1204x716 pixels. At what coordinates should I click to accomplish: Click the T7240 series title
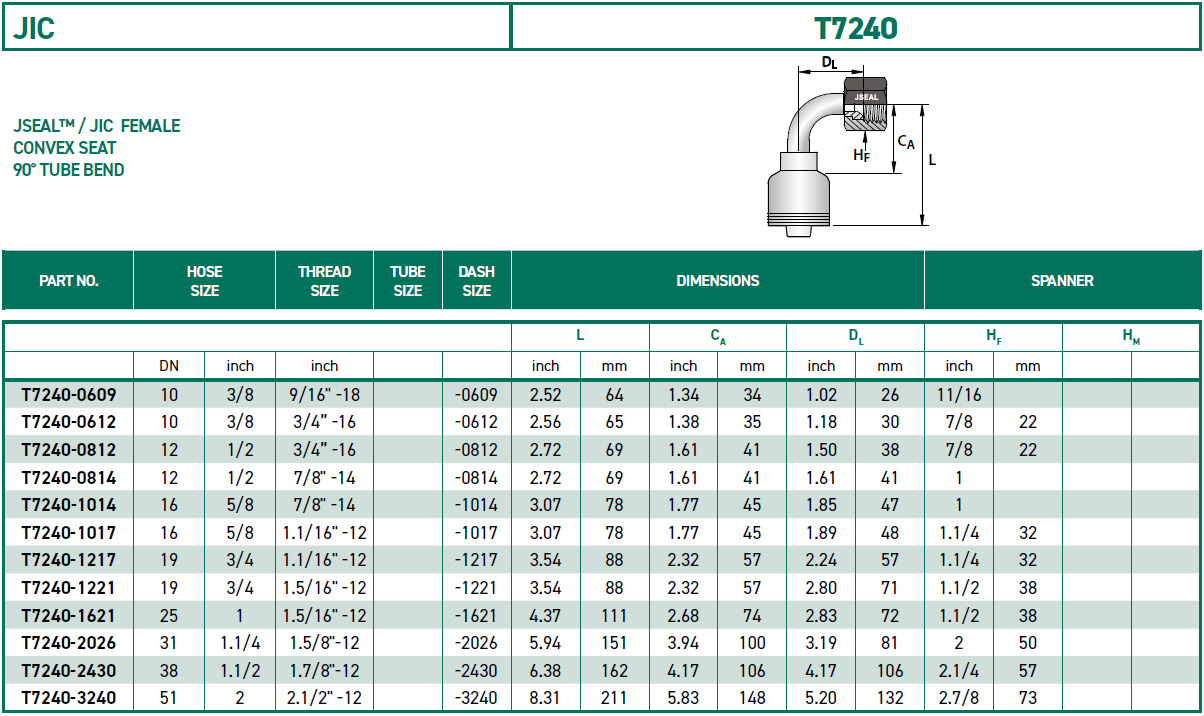pos(856,28)
